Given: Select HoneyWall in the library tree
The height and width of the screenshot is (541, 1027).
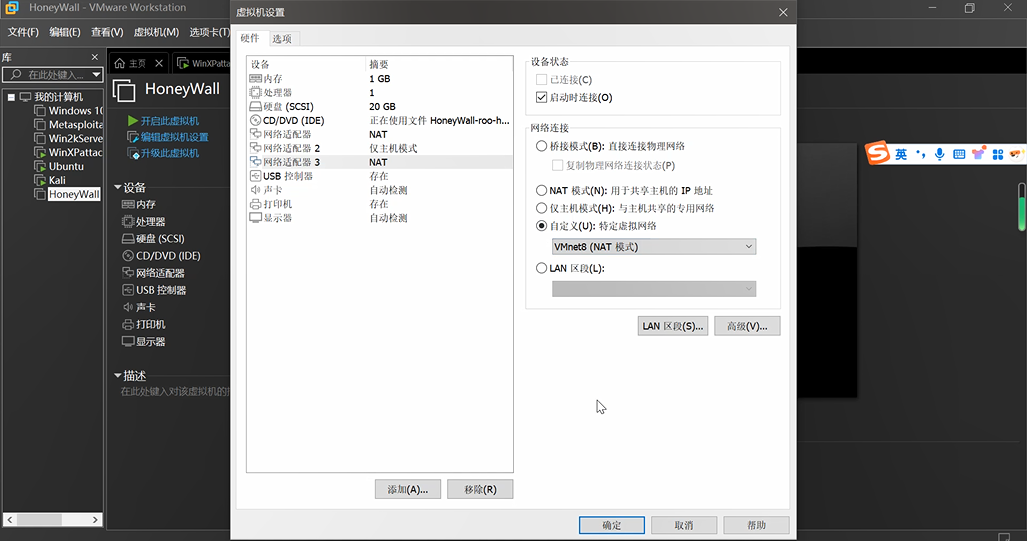Looking at the screenshot, I should click(x=74, y=195).
